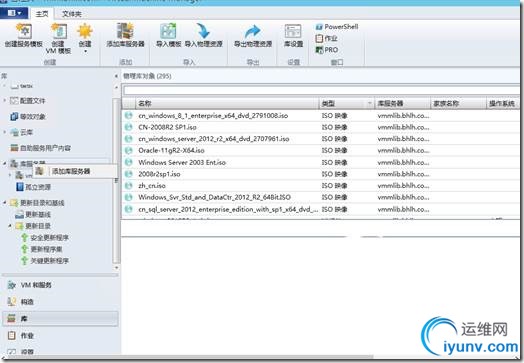Select 更新基线 in the tree
Image resolution: width=524 pixels, height=363 pixels.
38,214
